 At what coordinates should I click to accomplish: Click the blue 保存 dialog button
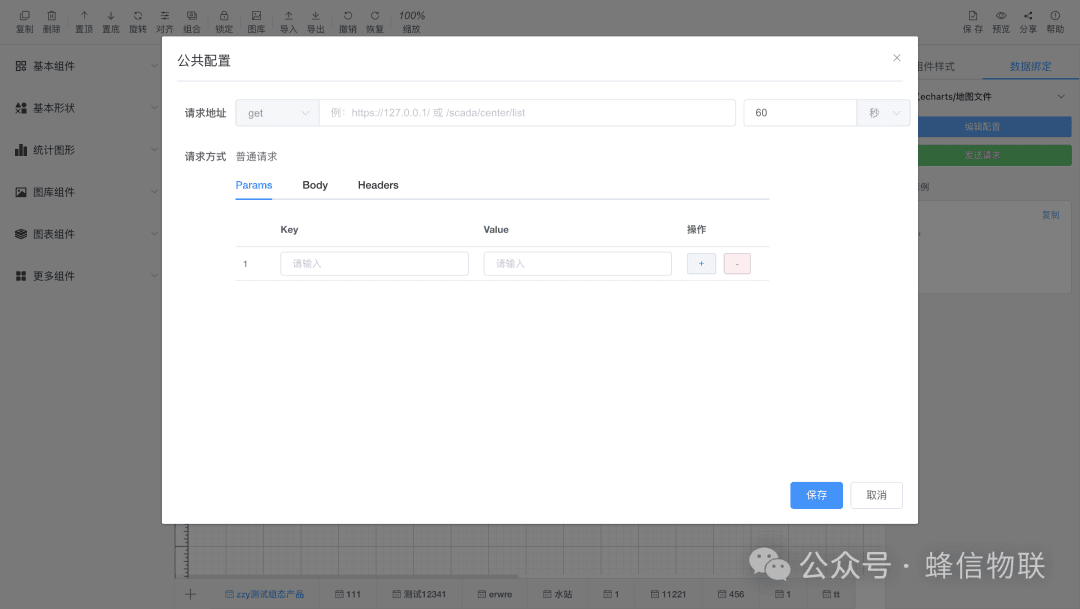point(816,495)
